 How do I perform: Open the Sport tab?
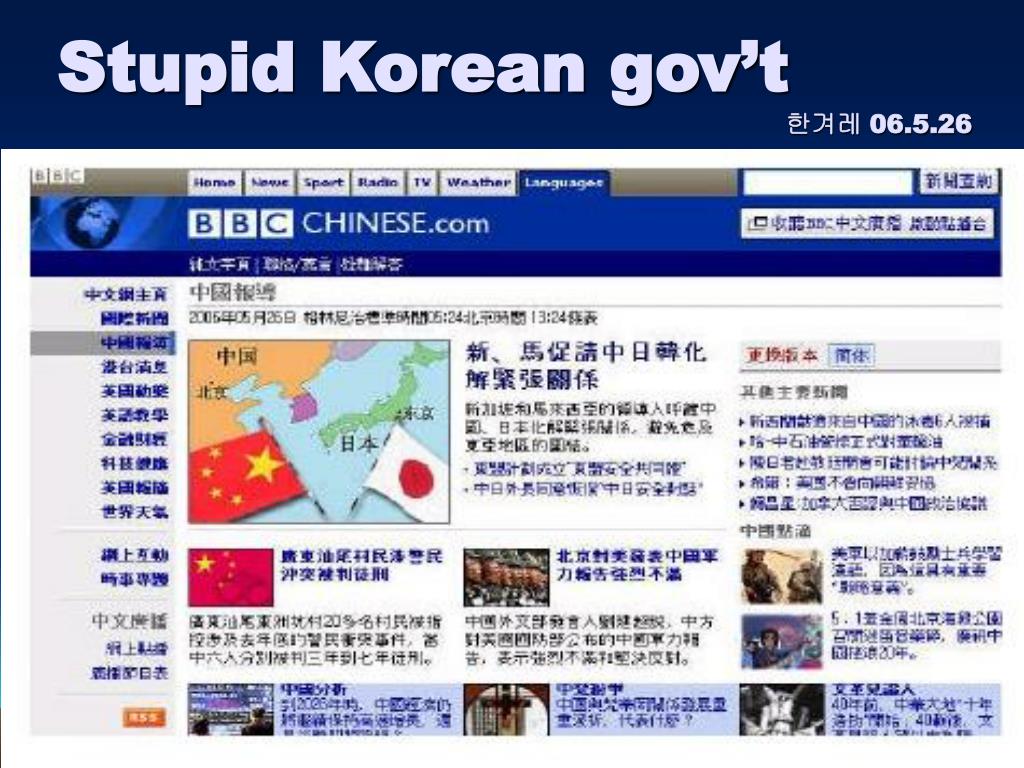[323, 183]
